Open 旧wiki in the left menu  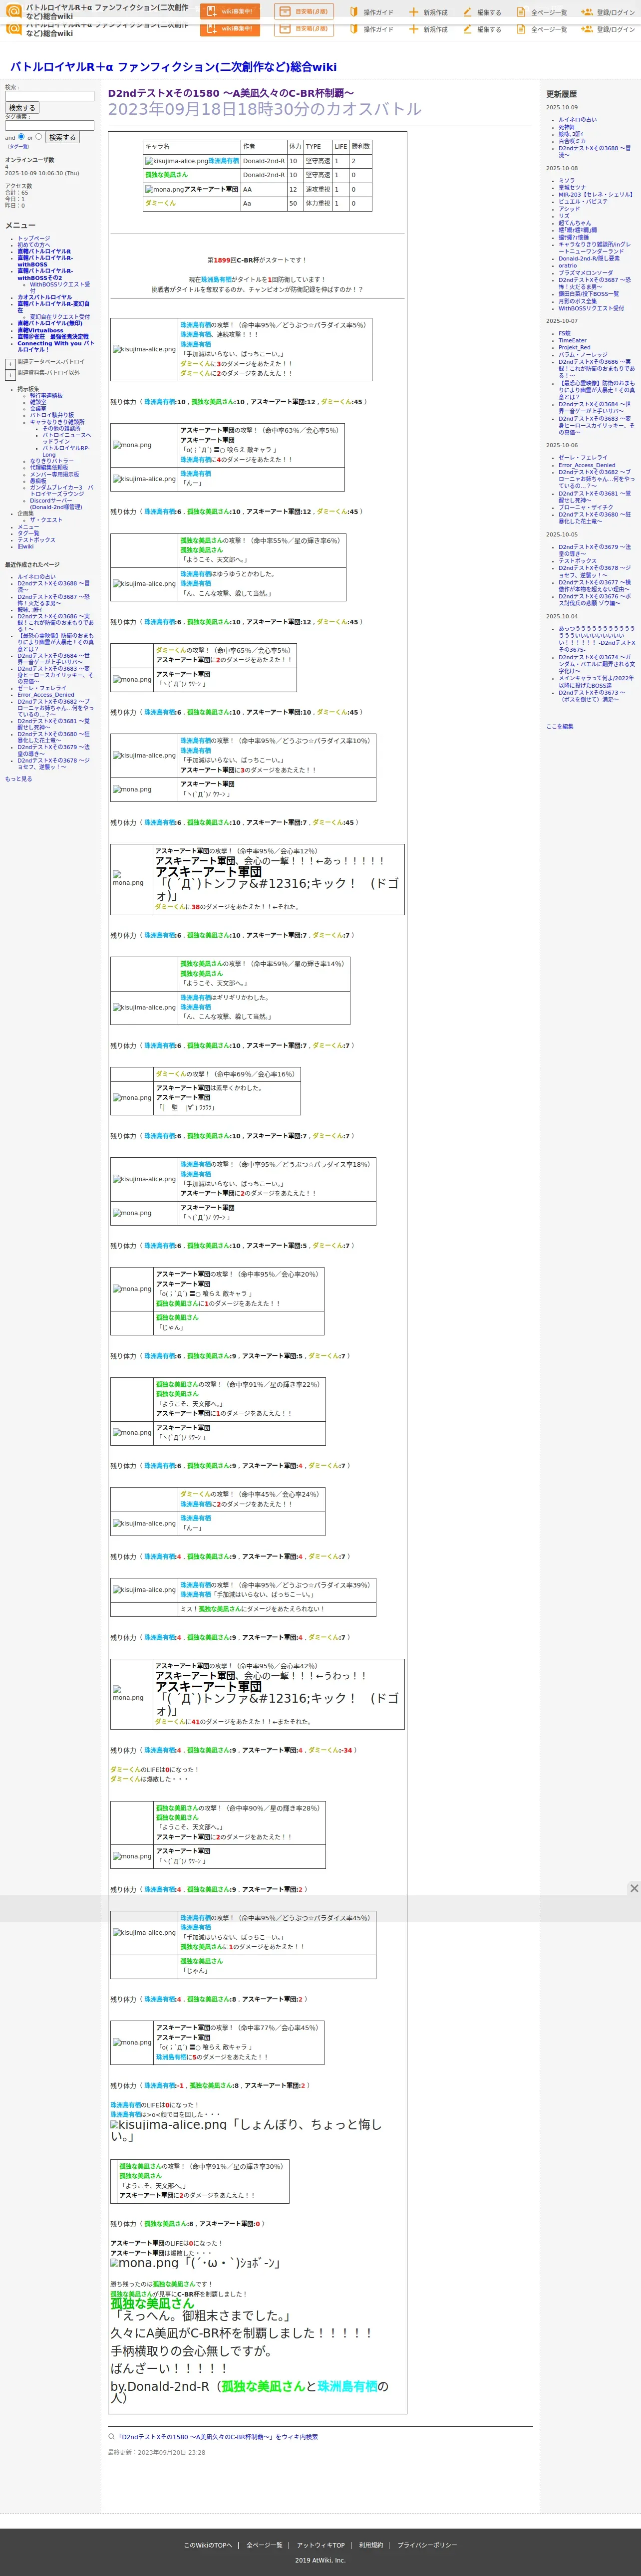25,547
